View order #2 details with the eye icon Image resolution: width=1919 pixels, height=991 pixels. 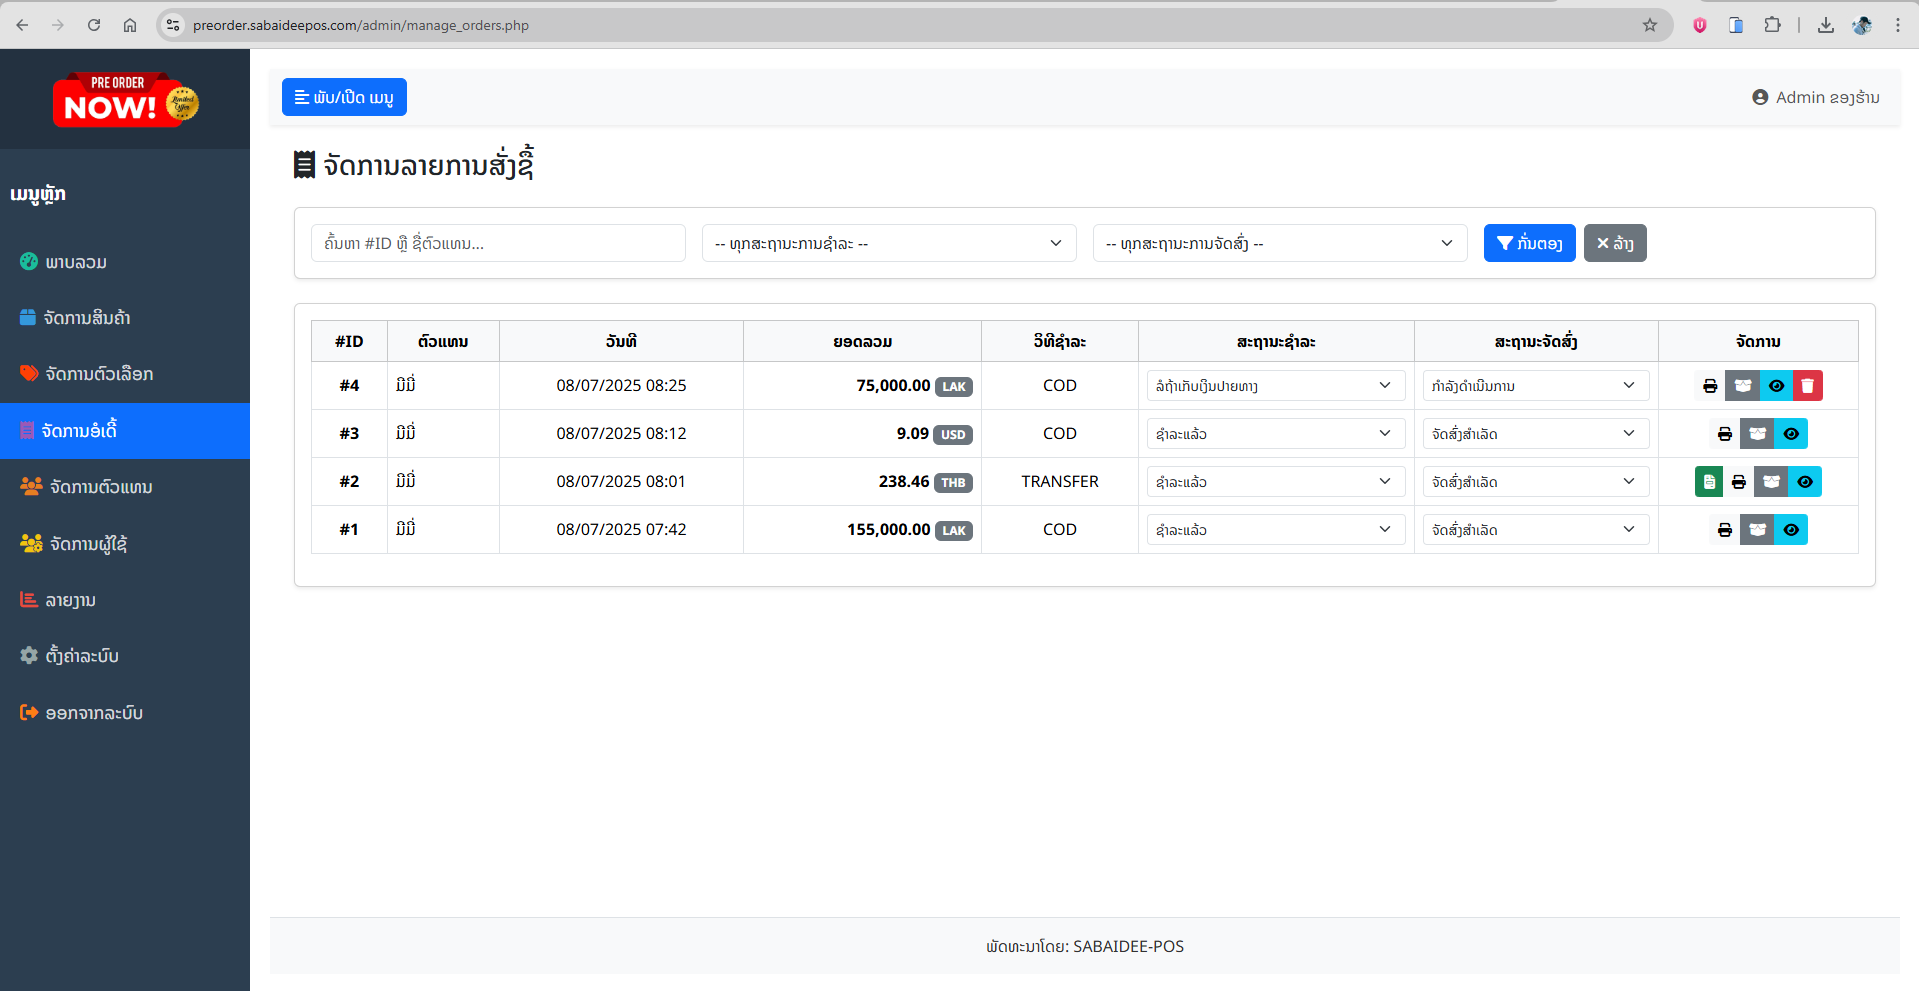click(1804, 482)
